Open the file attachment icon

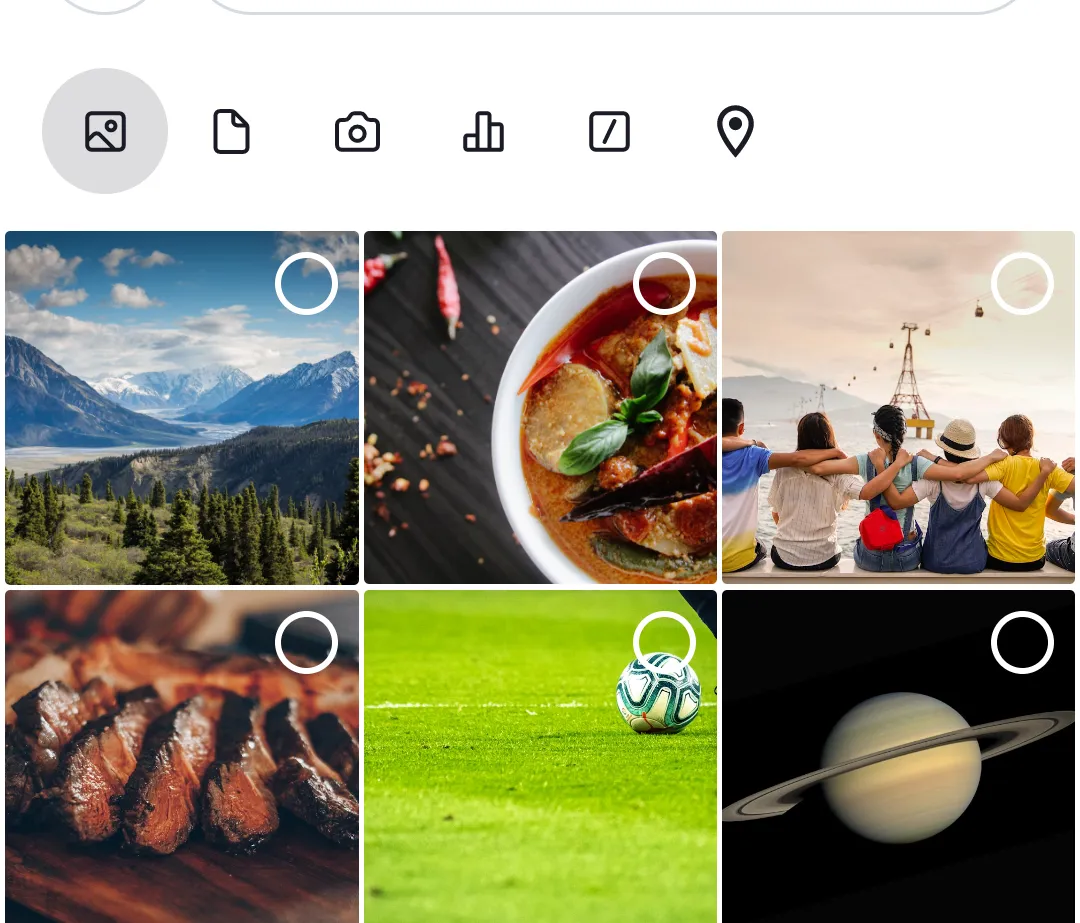click(231, 131)
